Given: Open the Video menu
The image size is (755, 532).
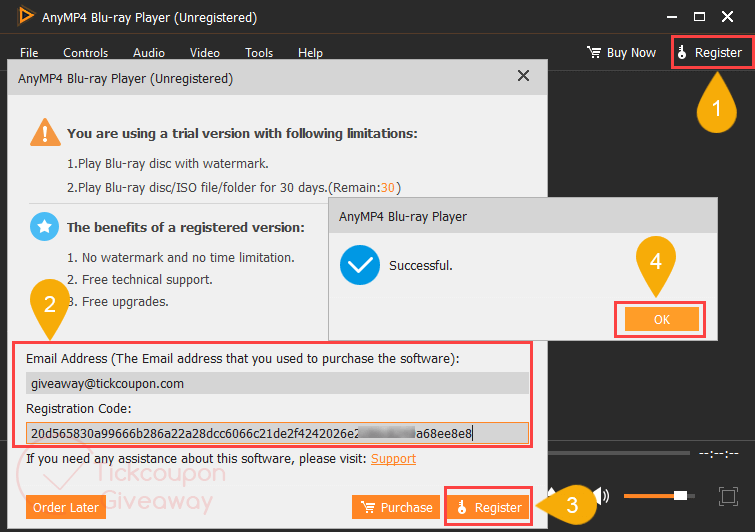Looking at the screenshot, I should 205,53.
